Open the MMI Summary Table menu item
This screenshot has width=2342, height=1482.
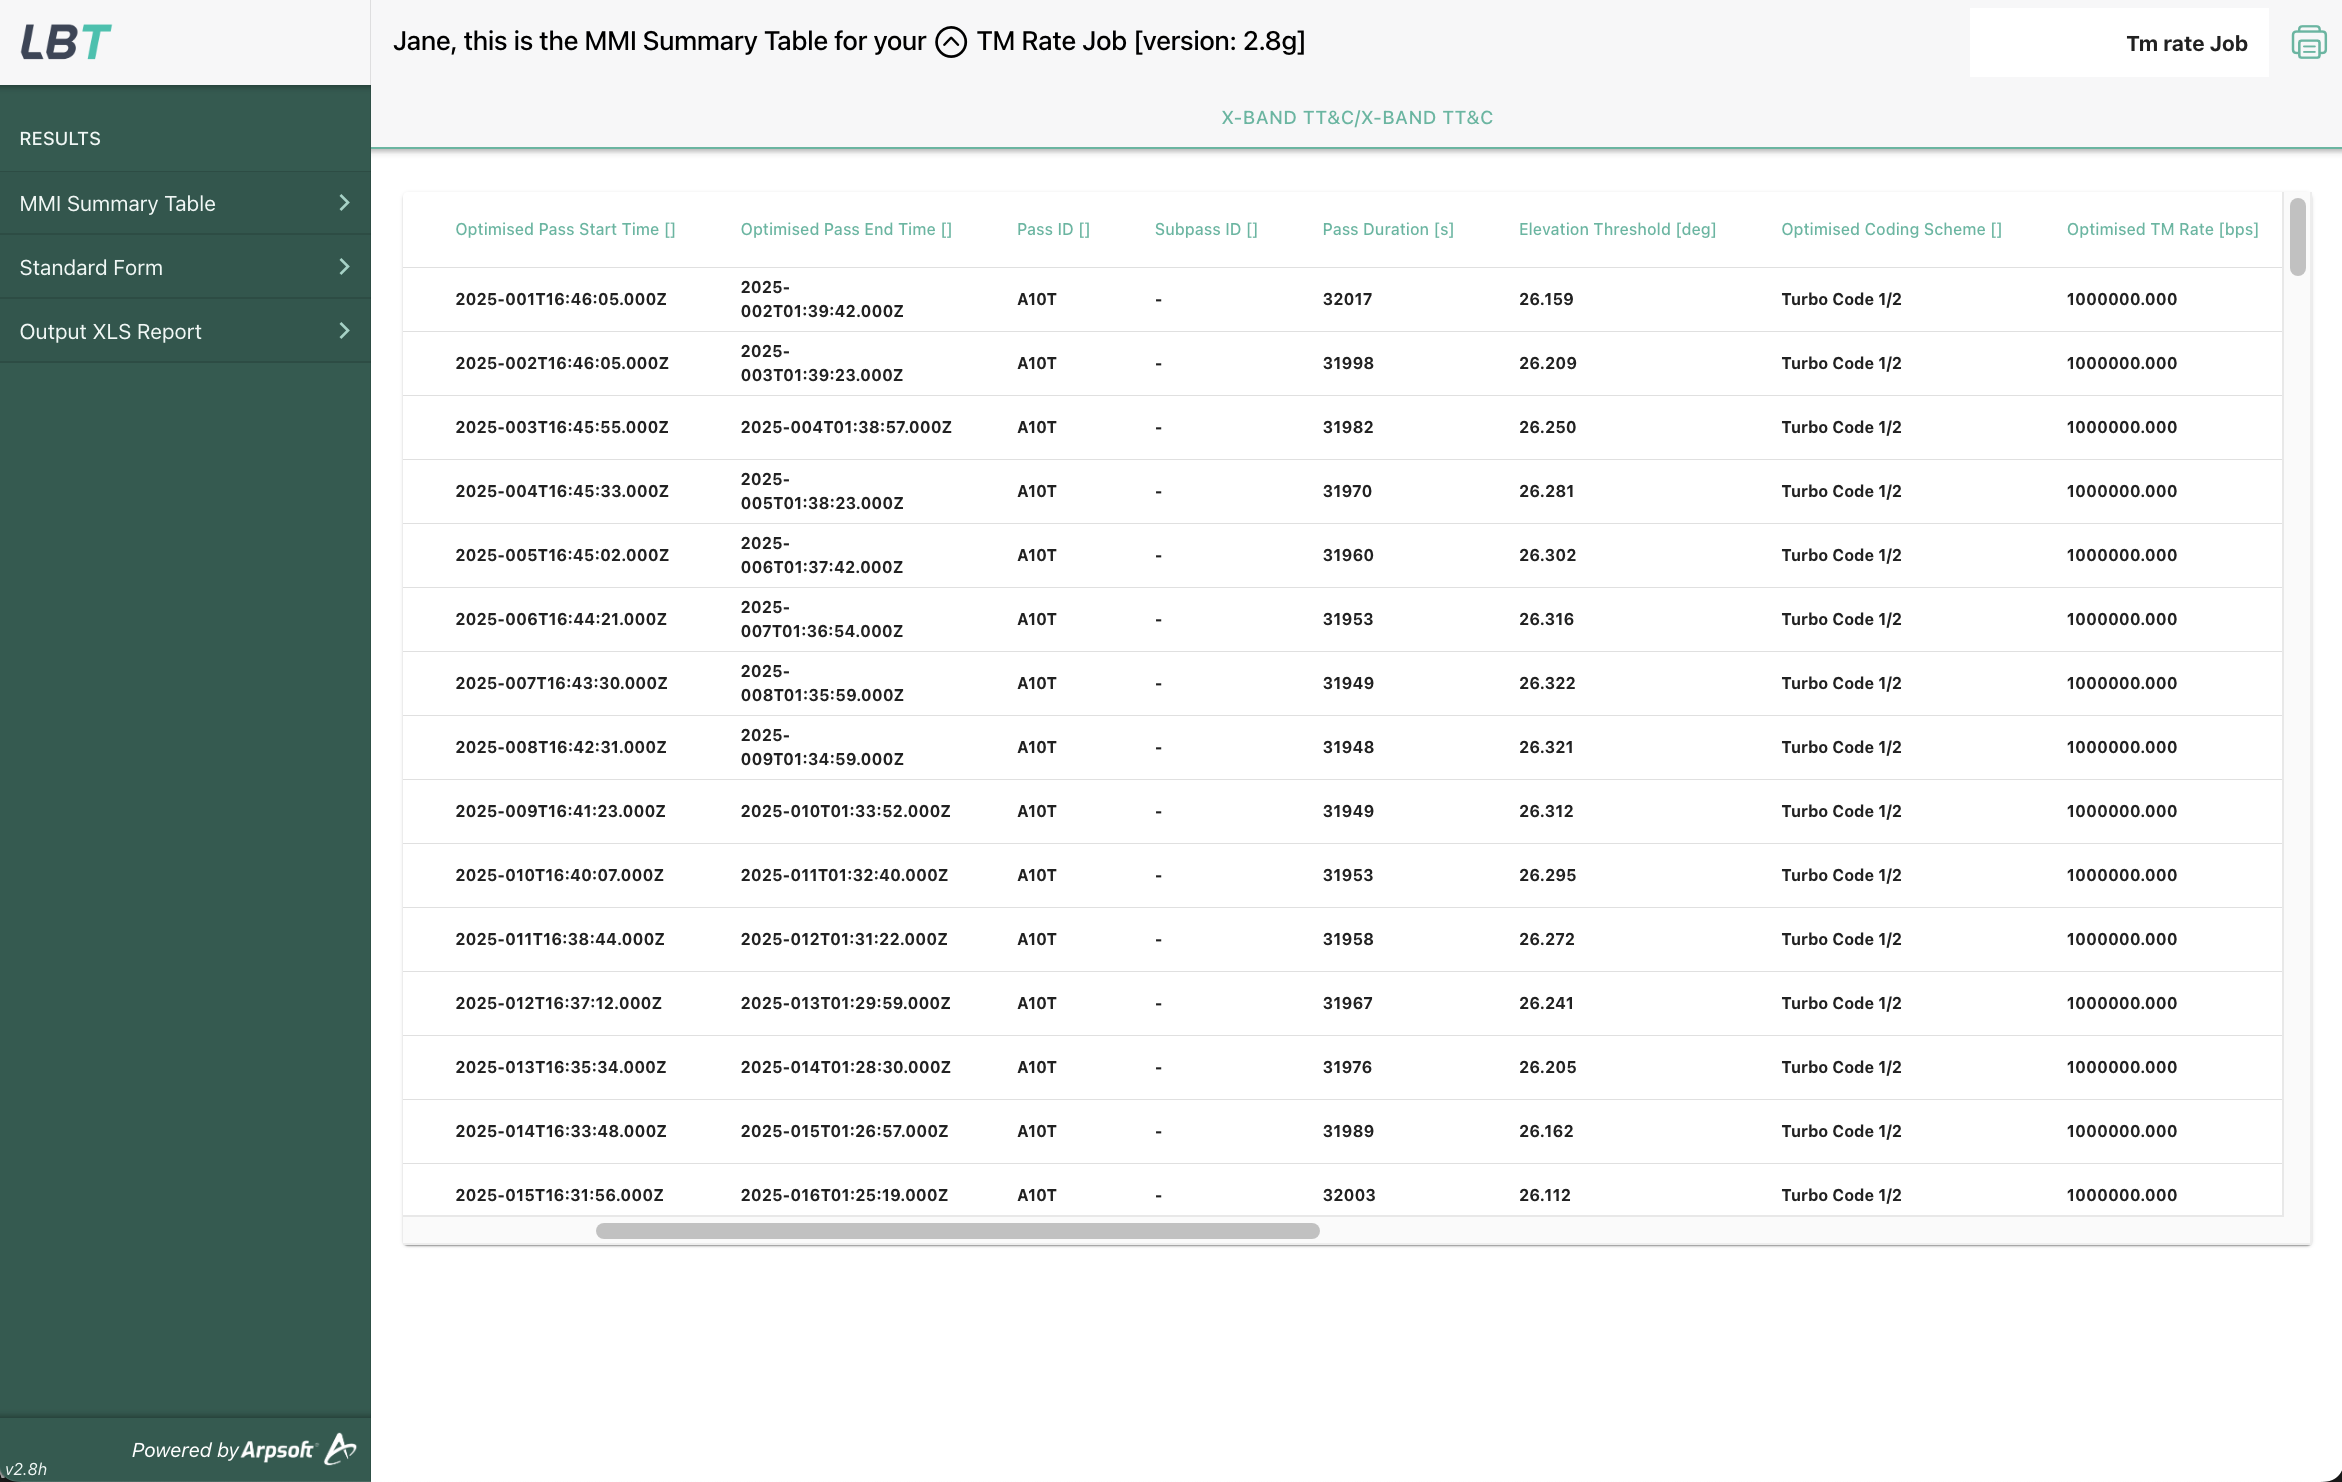coord(118,204)
